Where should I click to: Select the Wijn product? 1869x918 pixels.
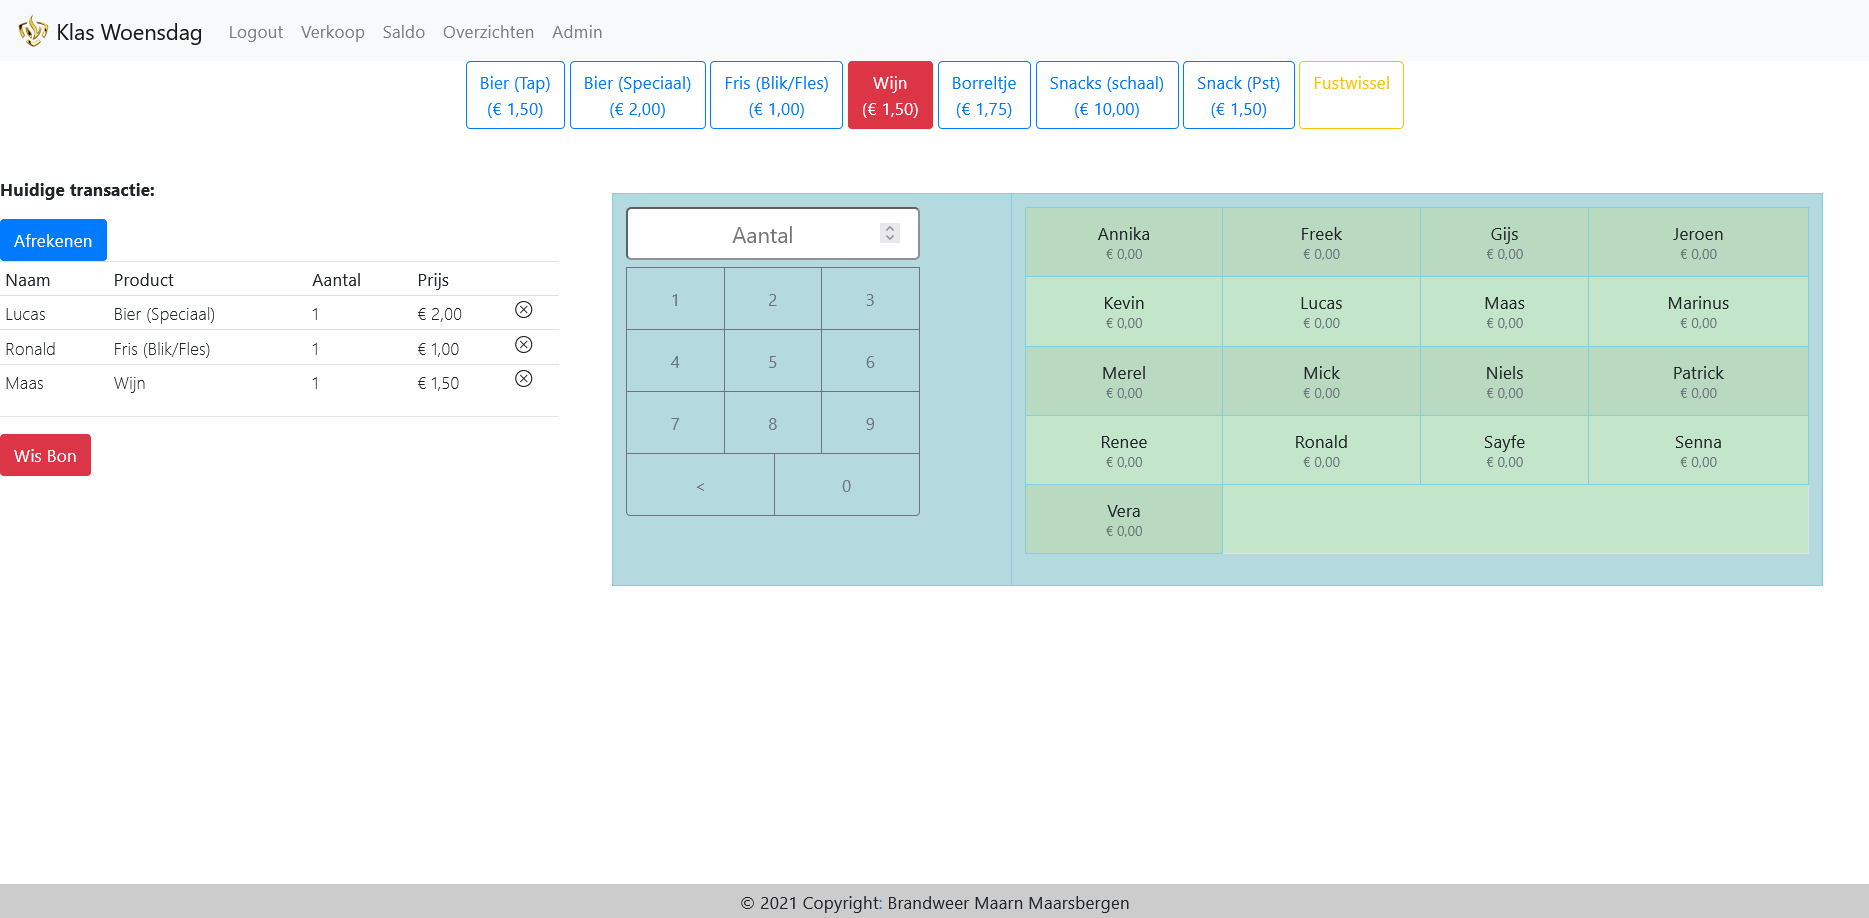click(889, 96)
